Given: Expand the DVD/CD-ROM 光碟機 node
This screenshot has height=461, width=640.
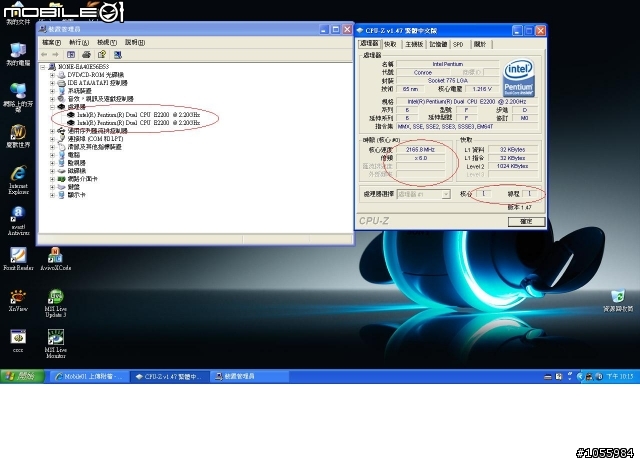Looking at the screenshot, I should 52,75.
